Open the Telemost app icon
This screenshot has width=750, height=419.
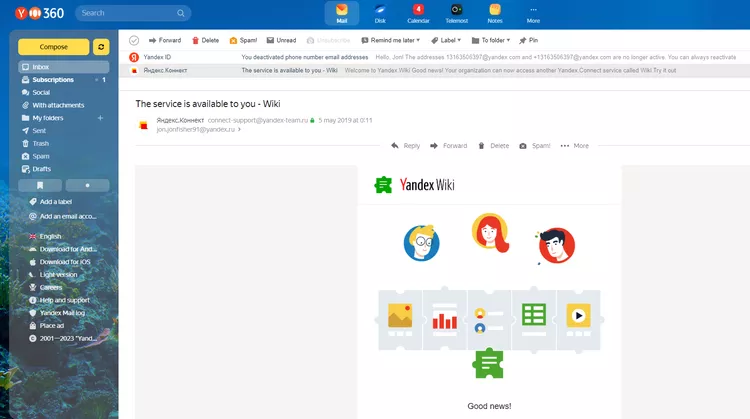click(456, 13)
